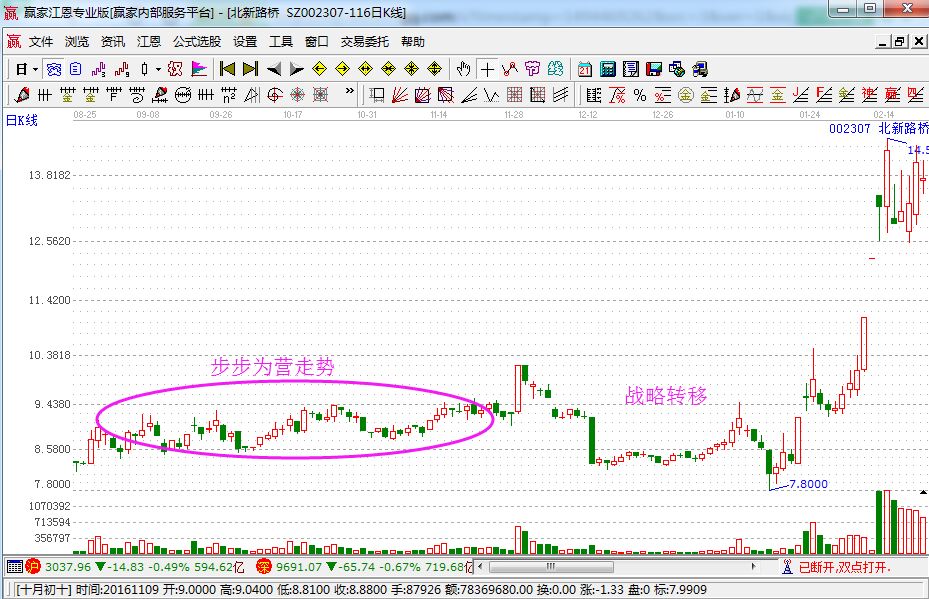Image resolution: width=929 pixels, height=599 pixels.
Task: Open the calculator tool
Action: tap(607, 69)
